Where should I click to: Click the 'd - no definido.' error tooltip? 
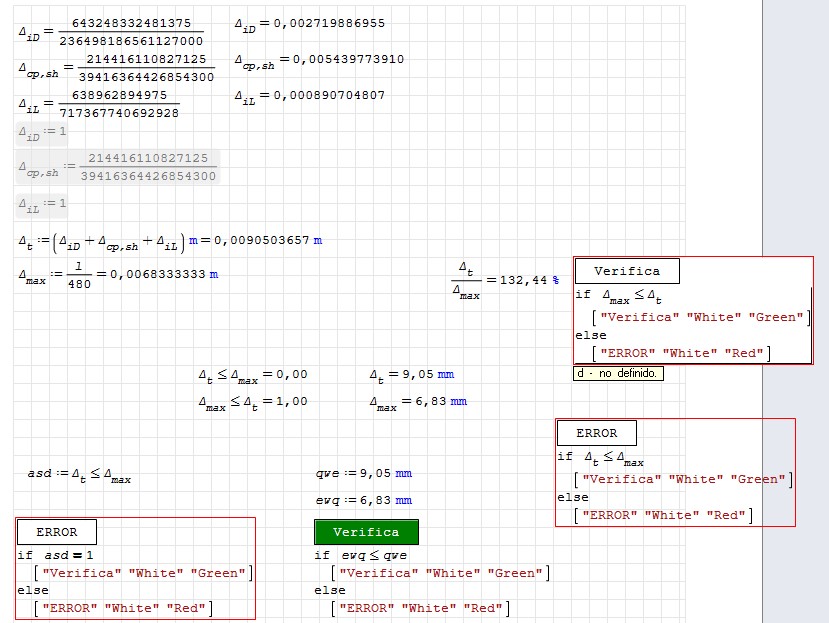pyautogui.click(x=617, y=373)
